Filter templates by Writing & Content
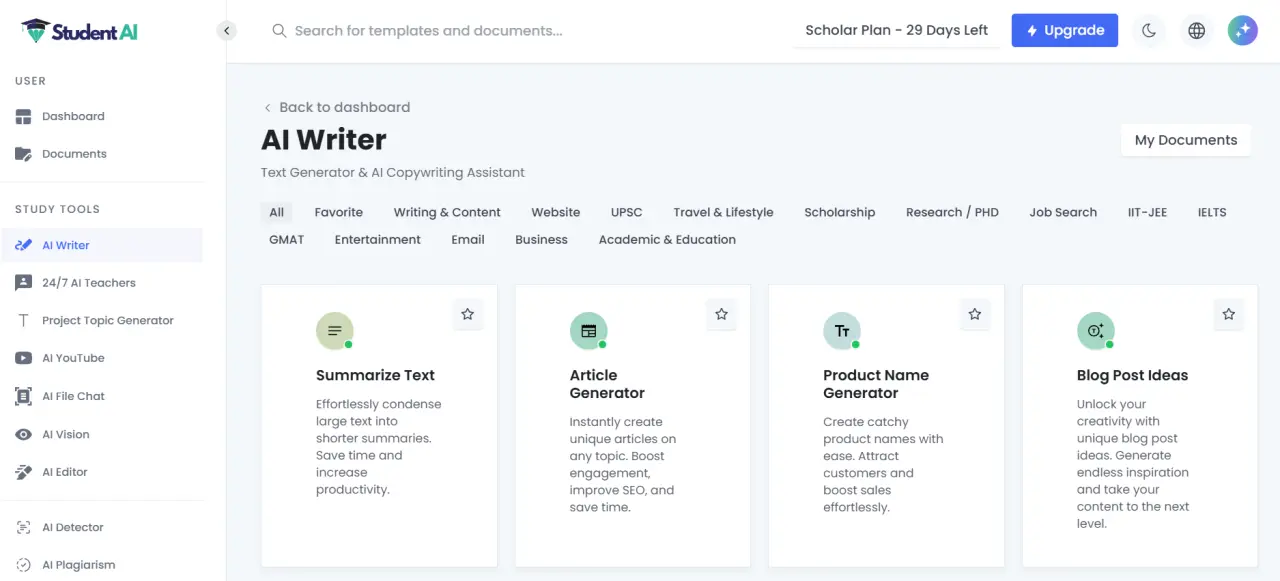This screenshot has width=1280, height=581. [x=447, y=212]
